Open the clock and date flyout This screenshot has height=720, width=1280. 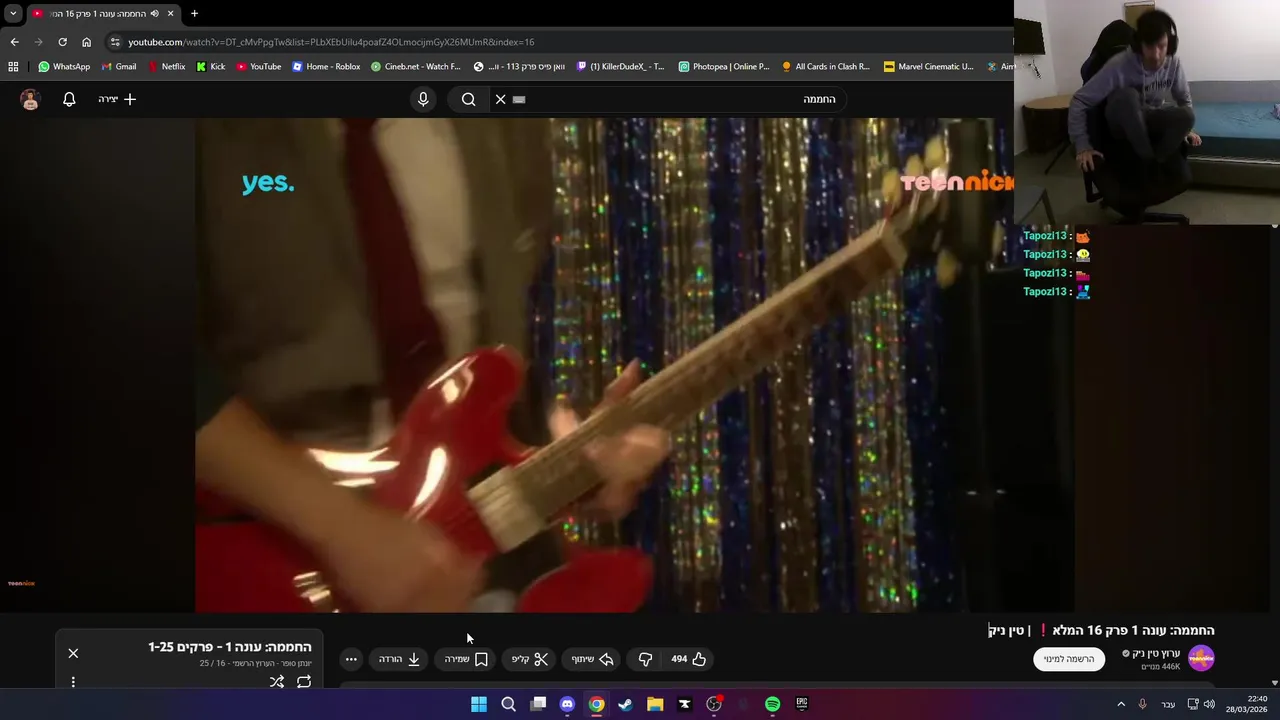pos(1248,704)
